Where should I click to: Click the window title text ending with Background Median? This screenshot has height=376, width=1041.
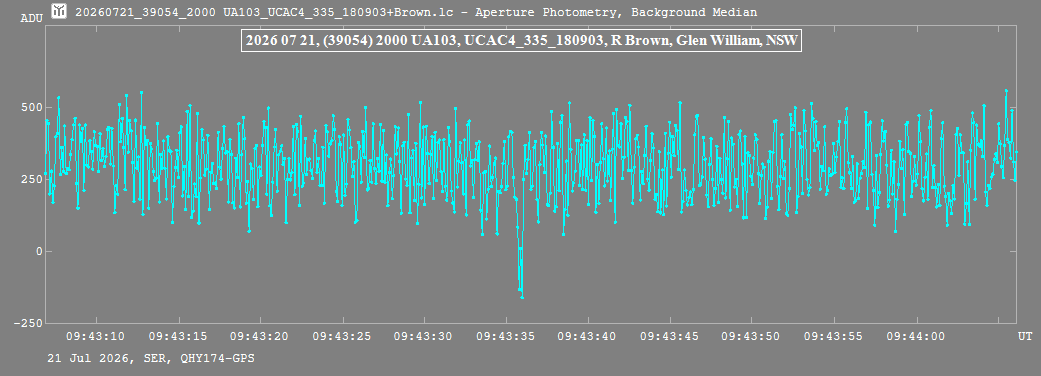coord(416,12)
